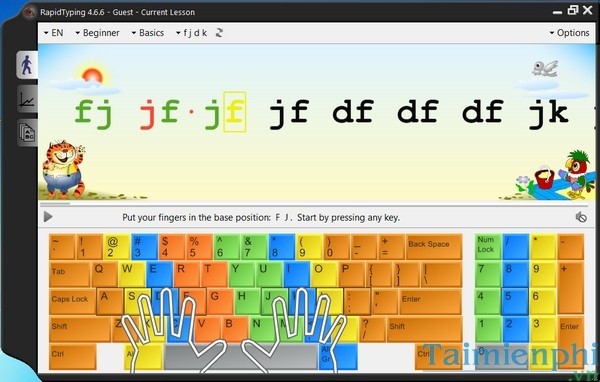This screenshot has width=600, height=382.
Task: Click the numpad 4 key
Action: 488,302
